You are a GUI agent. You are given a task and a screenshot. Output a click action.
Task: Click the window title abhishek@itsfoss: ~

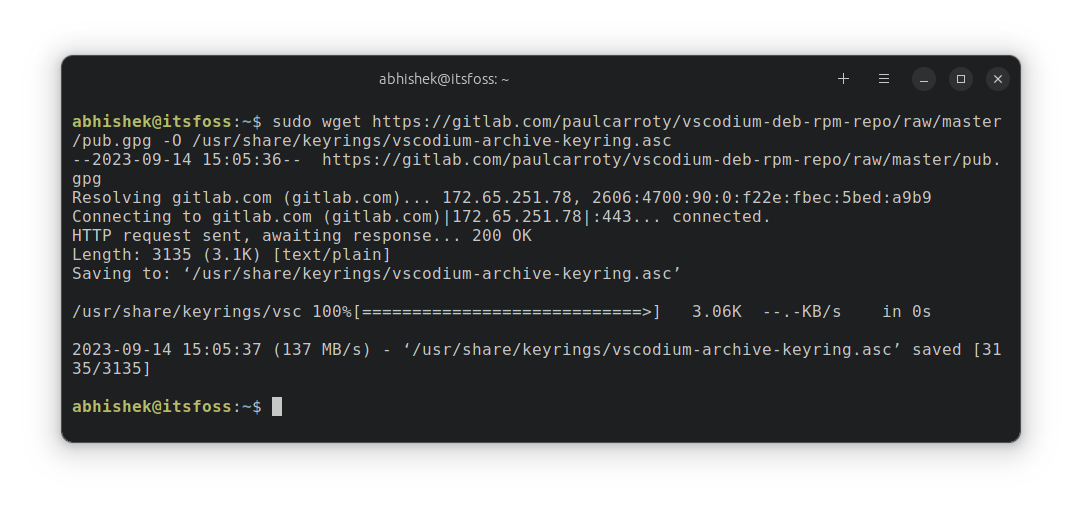tap(444, 79)
